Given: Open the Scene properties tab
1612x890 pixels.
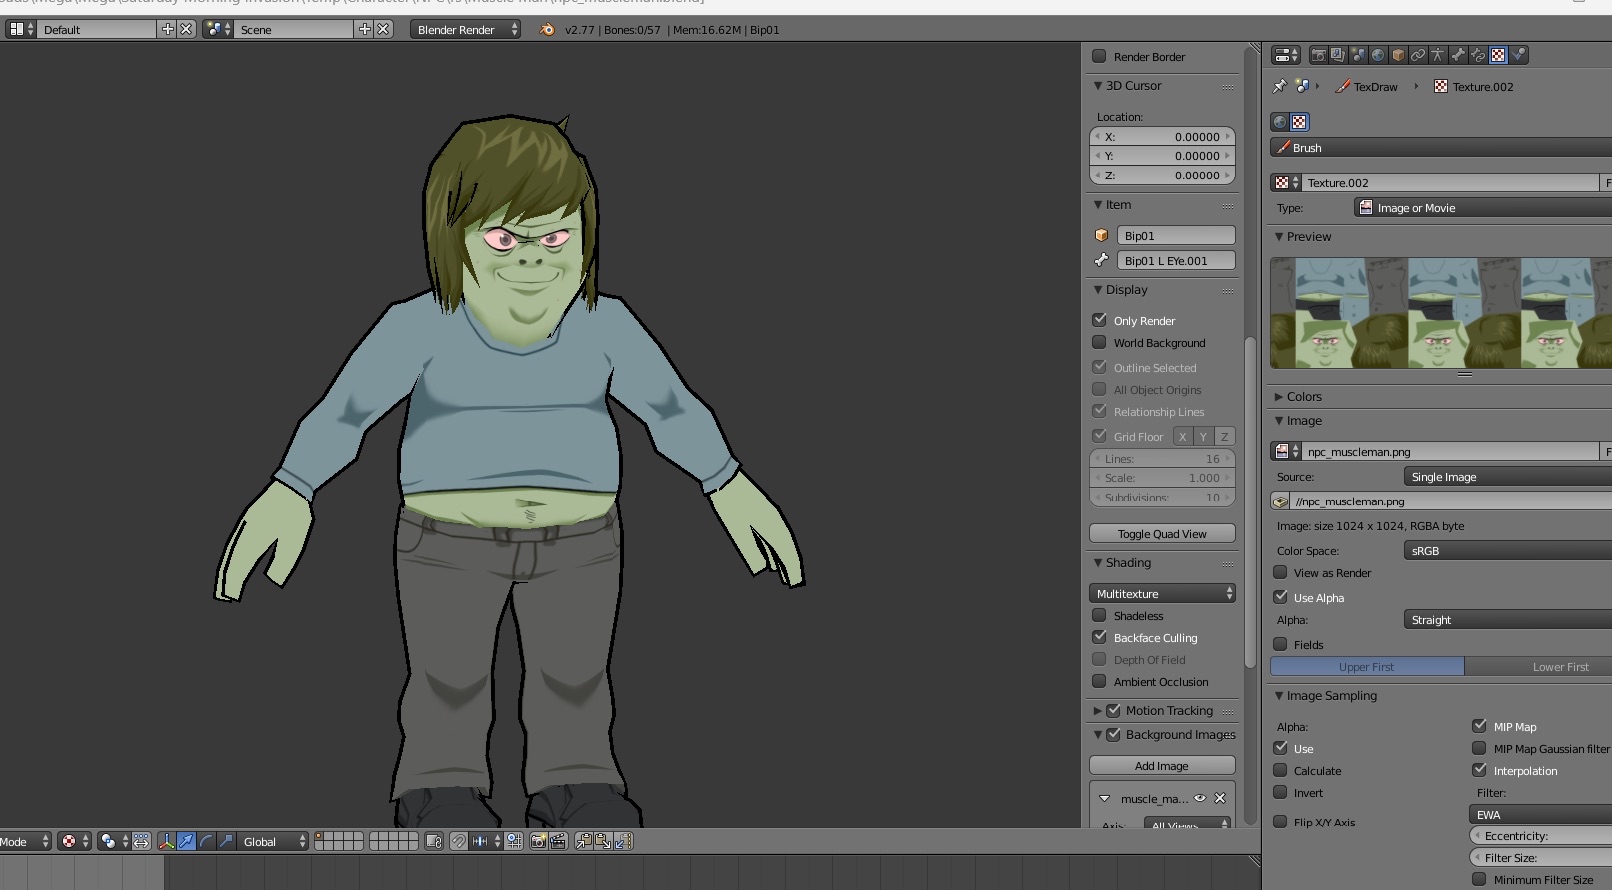Looking at the screenshot, I should [1358, 55].
